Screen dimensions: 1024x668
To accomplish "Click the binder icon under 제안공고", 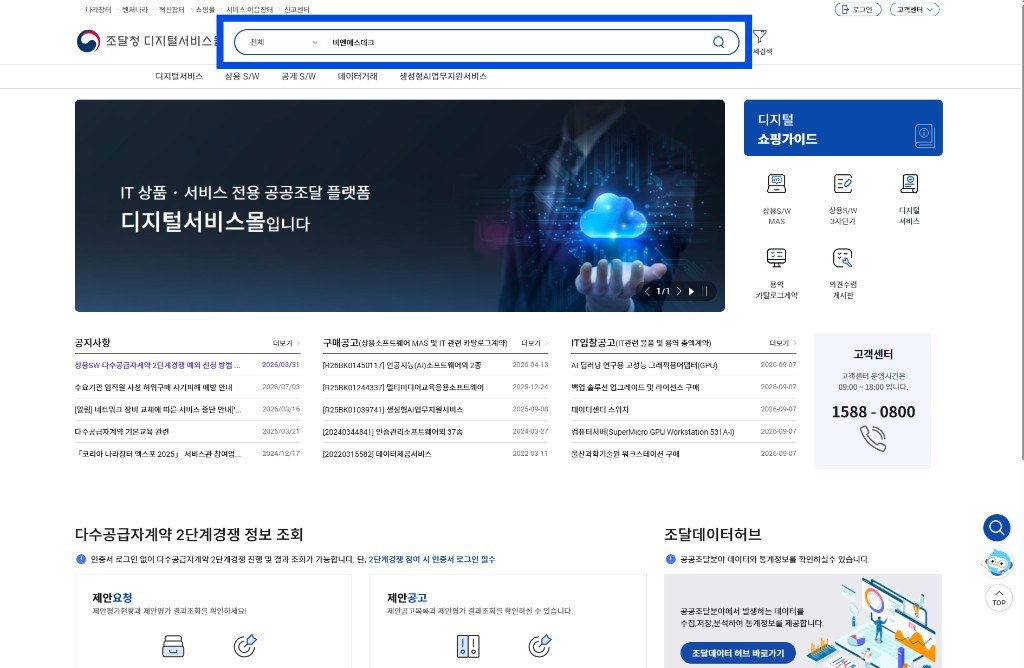I will [468, 646].
